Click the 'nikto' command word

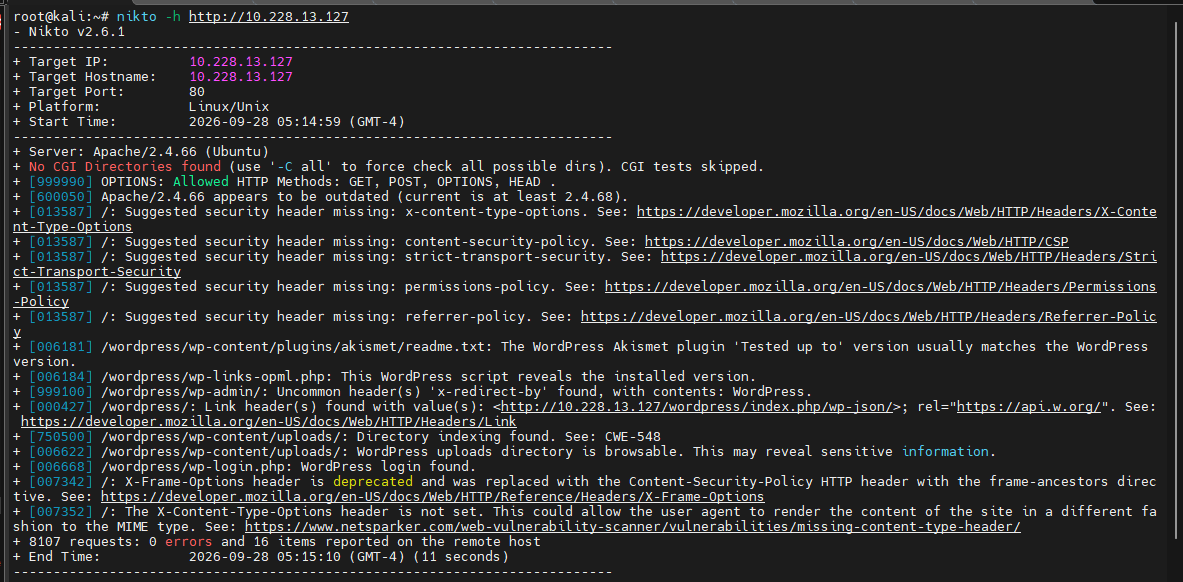137,17
